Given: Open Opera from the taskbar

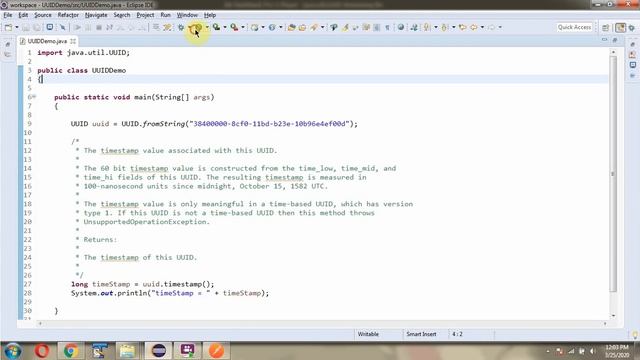Looking at the screenshot, I should click(42, 351).
